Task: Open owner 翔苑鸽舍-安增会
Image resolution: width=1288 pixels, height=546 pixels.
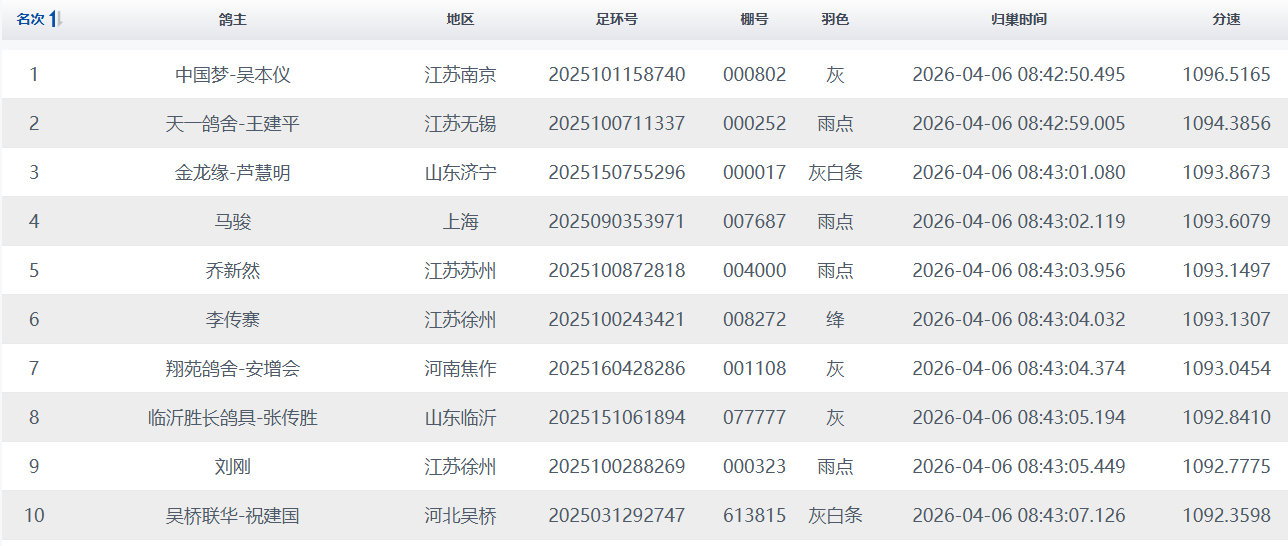Action: [233, 369]
